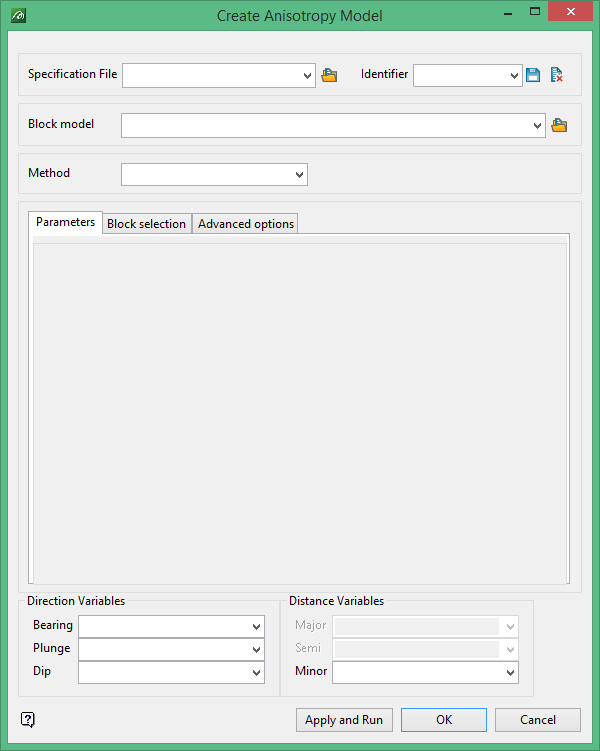
Task: Browse for a block model via folder icon
Action: pyautogui.click(x=559, y=125)
